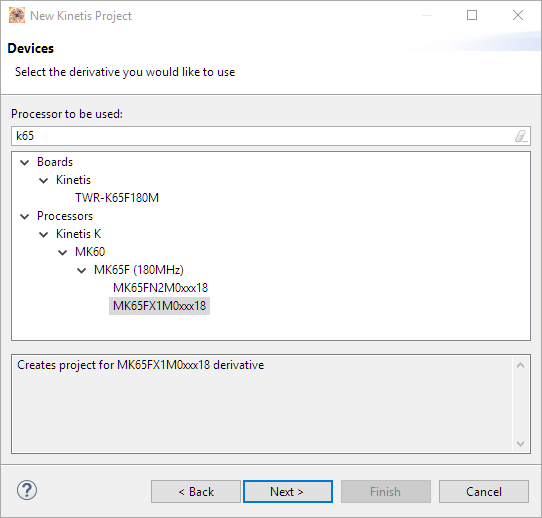Select the TWR-K65F180M board
The image size is (542, 518).
[117, 198]
